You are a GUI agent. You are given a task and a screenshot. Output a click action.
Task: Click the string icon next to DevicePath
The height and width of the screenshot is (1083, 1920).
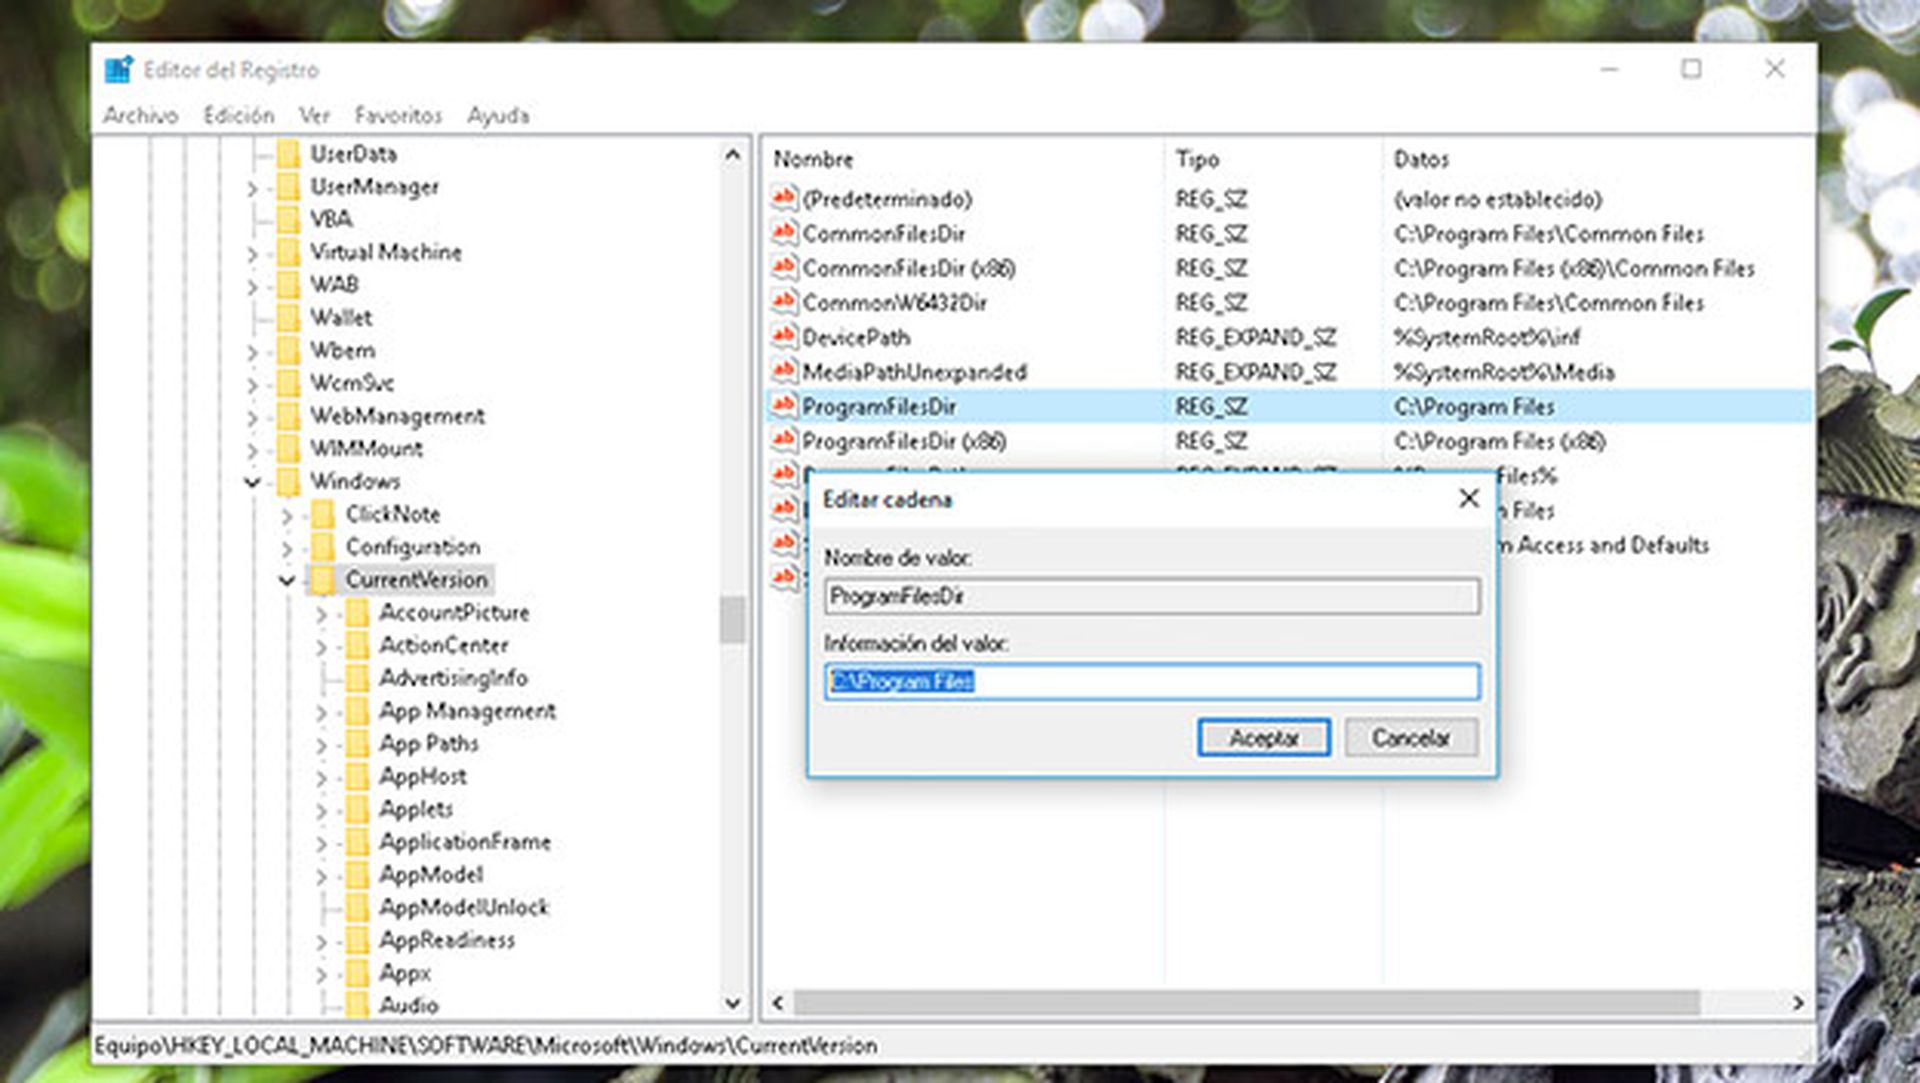pyautogui.click(x=784, y=337)
